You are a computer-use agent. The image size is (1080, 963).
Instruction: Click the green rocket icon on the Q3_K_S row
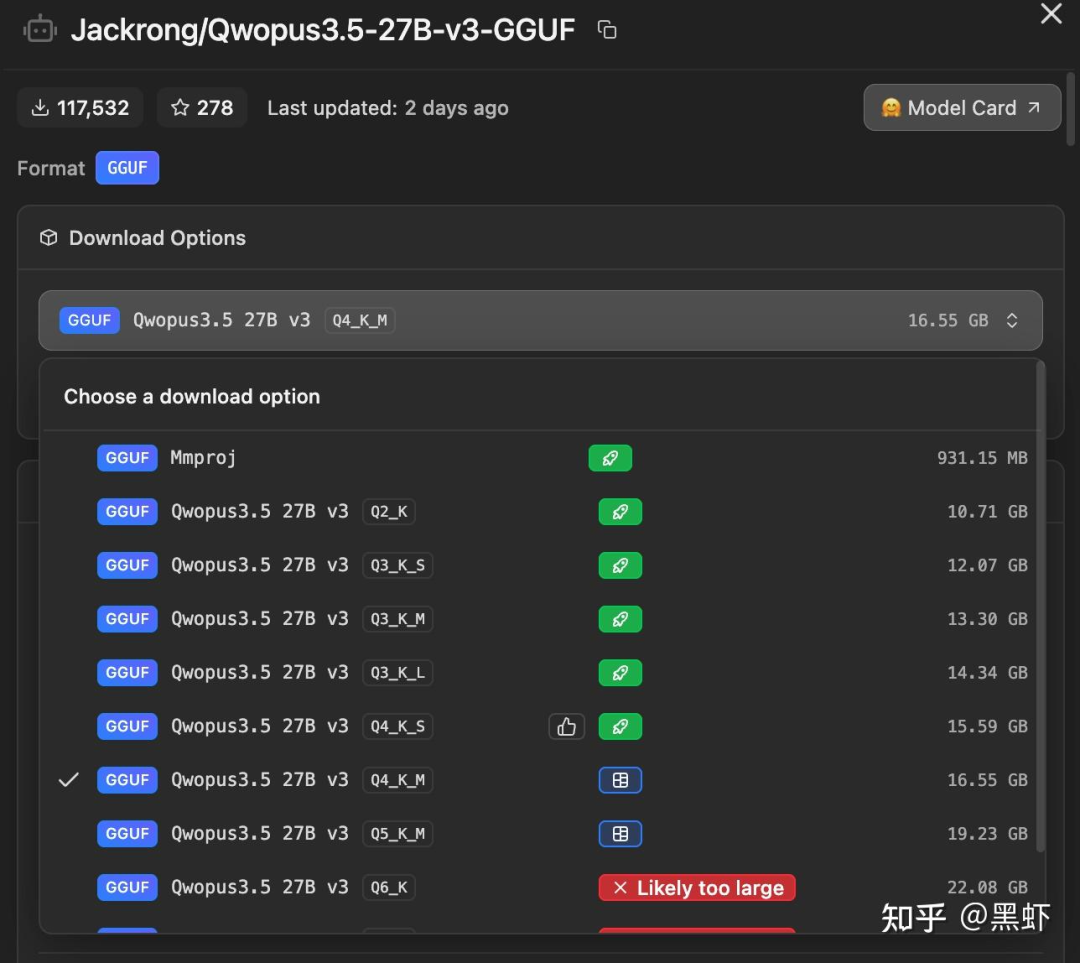620,566
